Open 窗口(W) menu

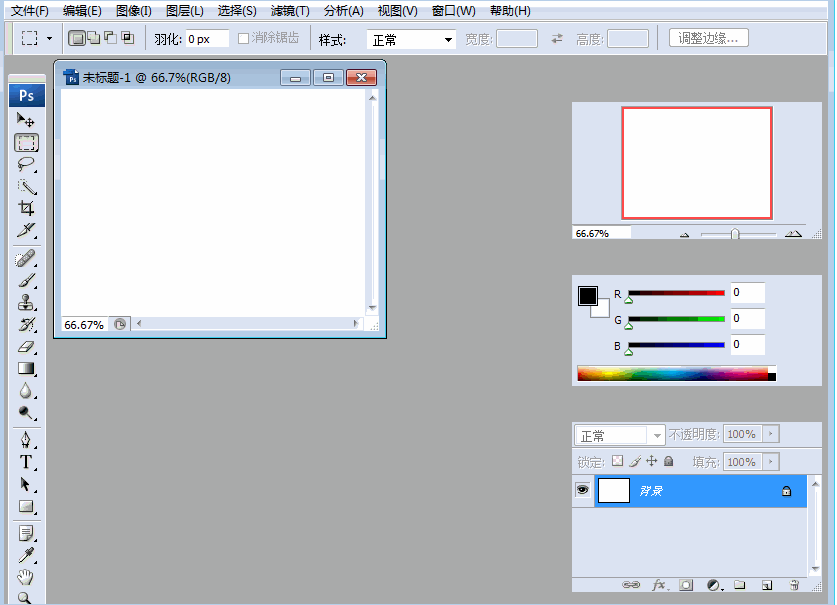point(453,11)
